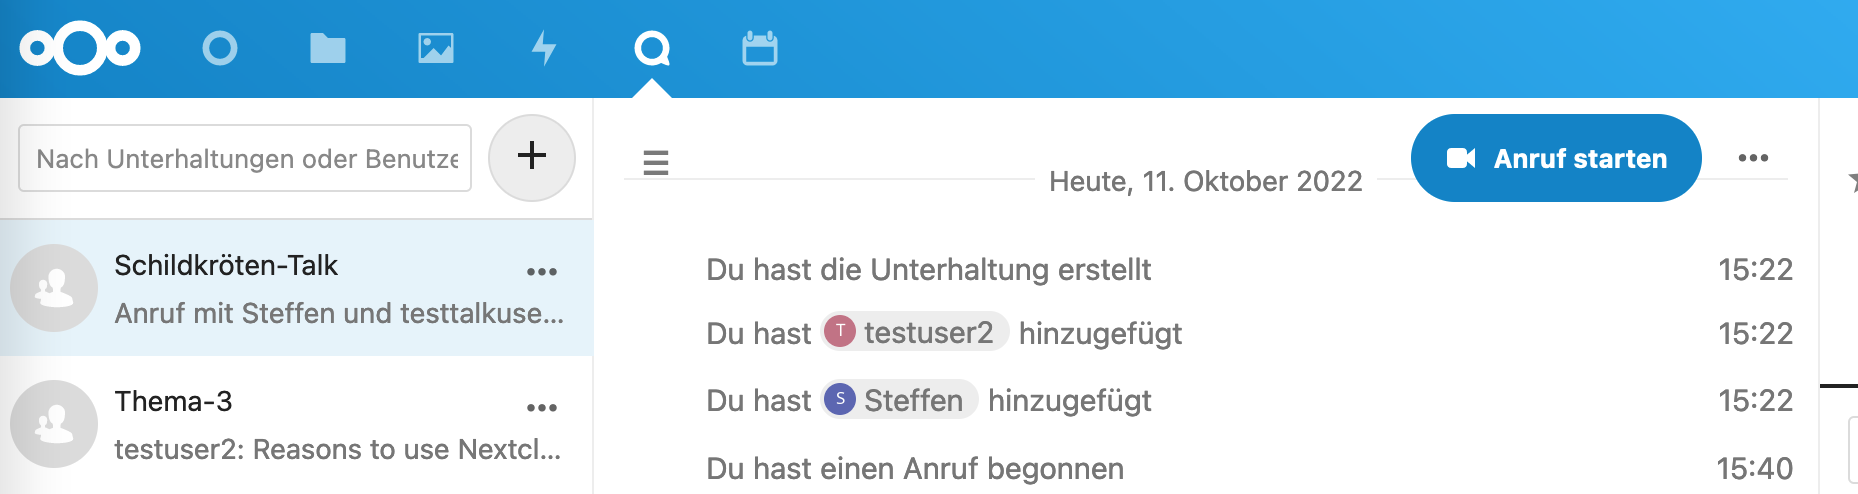Select the Thema-3 conversation
Image resolution: width=1858 pixels, height=494 pixels.
(296, 424)
